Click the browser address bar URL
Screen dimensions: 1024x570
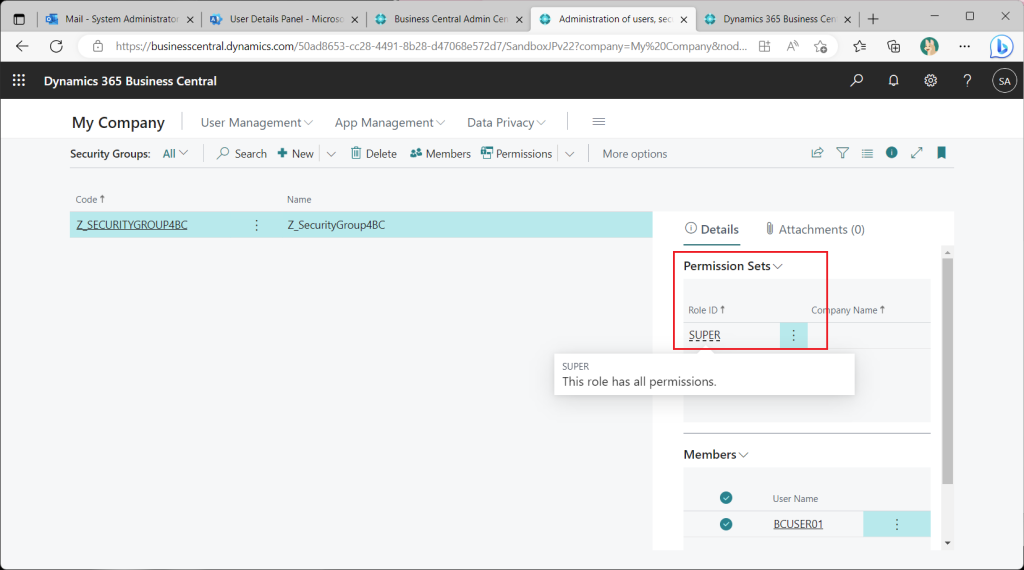point(431,46)
